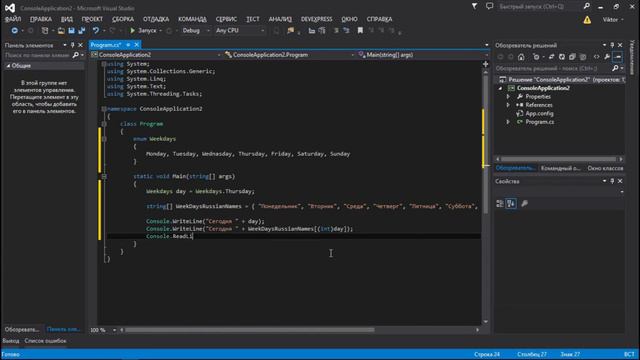This screenshot has height=360, width=640.
Task: Click the comment selection toolbar icon
Action: [336, 31]
